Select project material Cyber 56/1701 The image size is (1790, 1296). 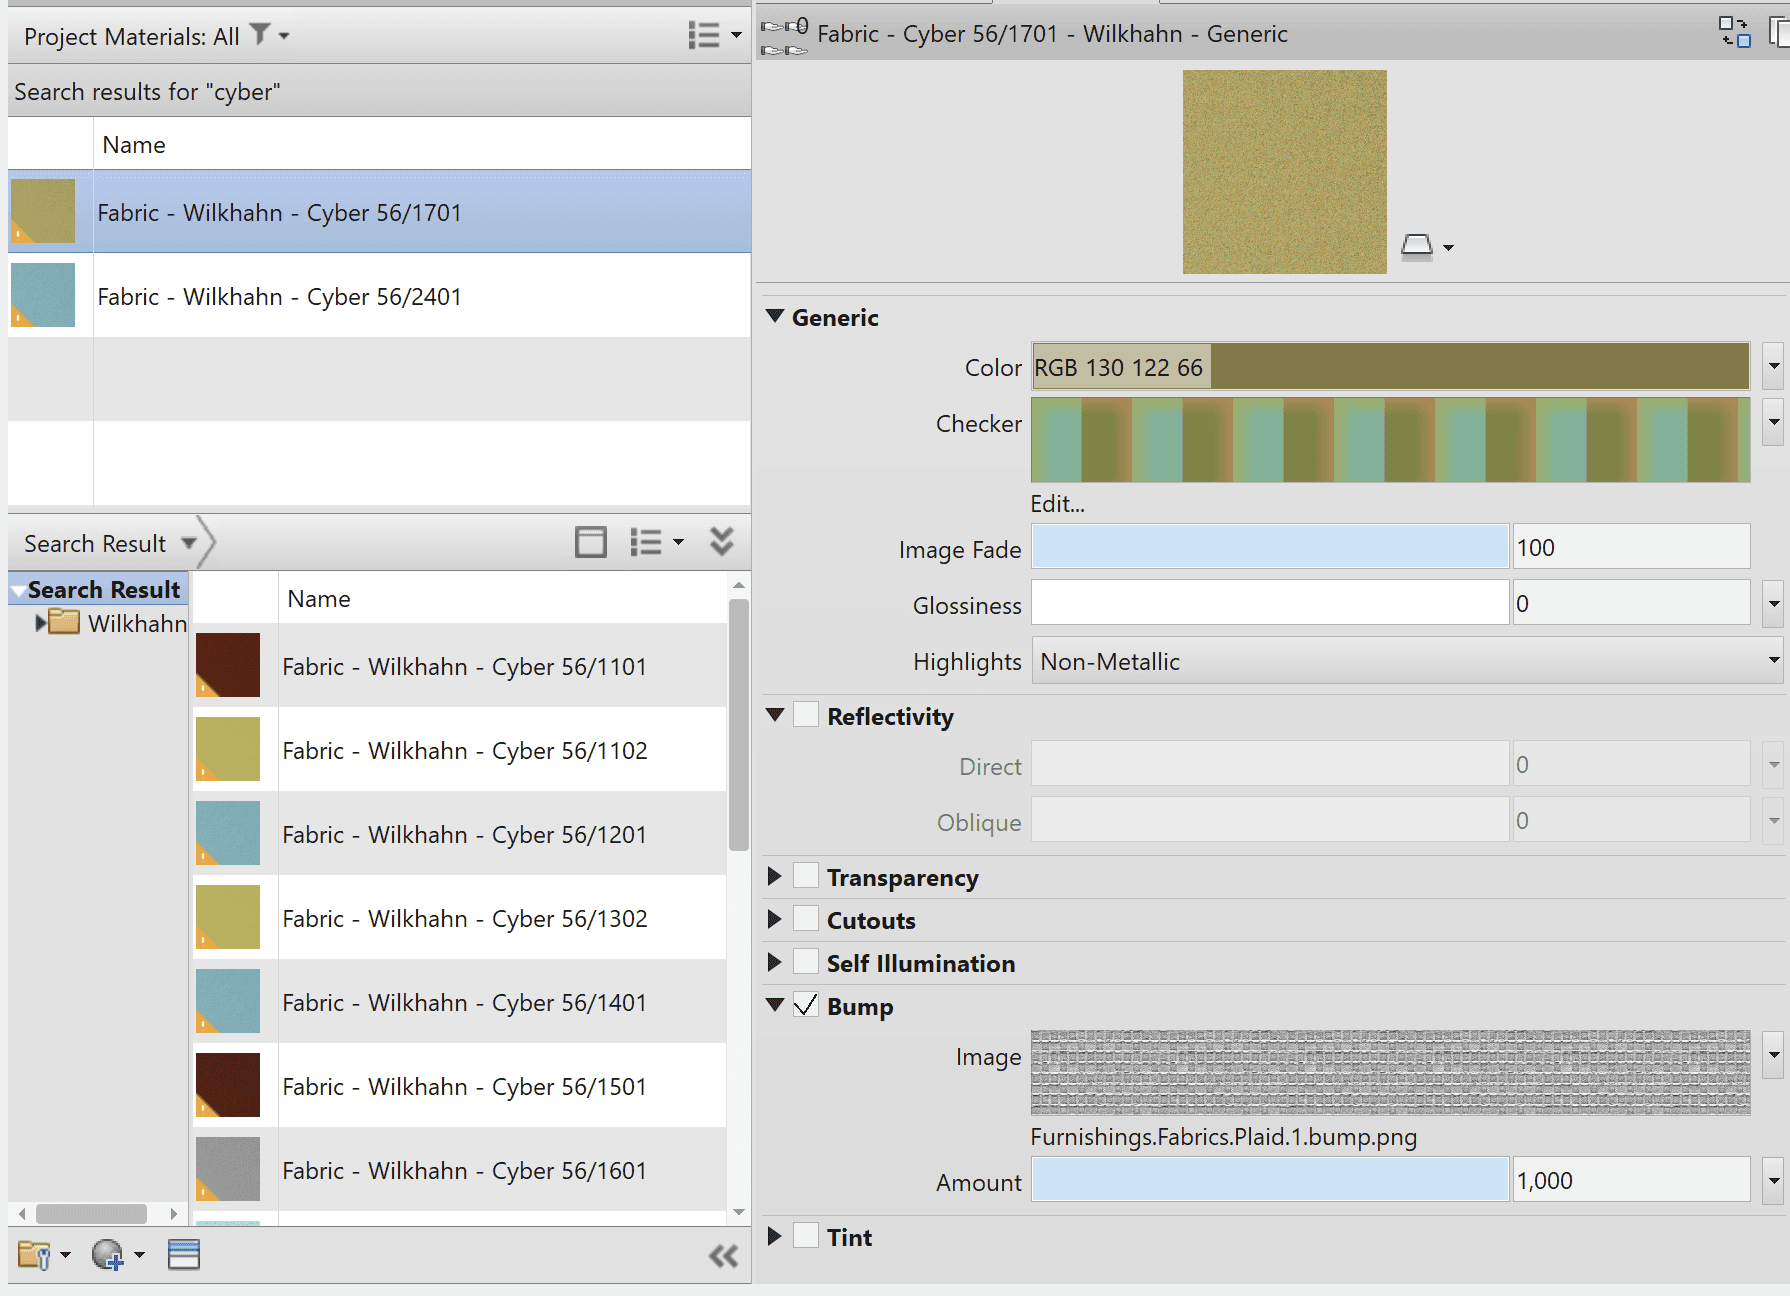tap(380, 212)
